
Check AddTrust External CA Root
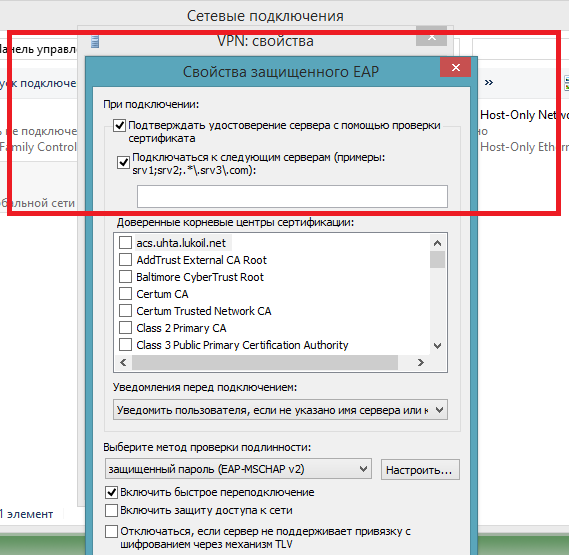point(125,260)
